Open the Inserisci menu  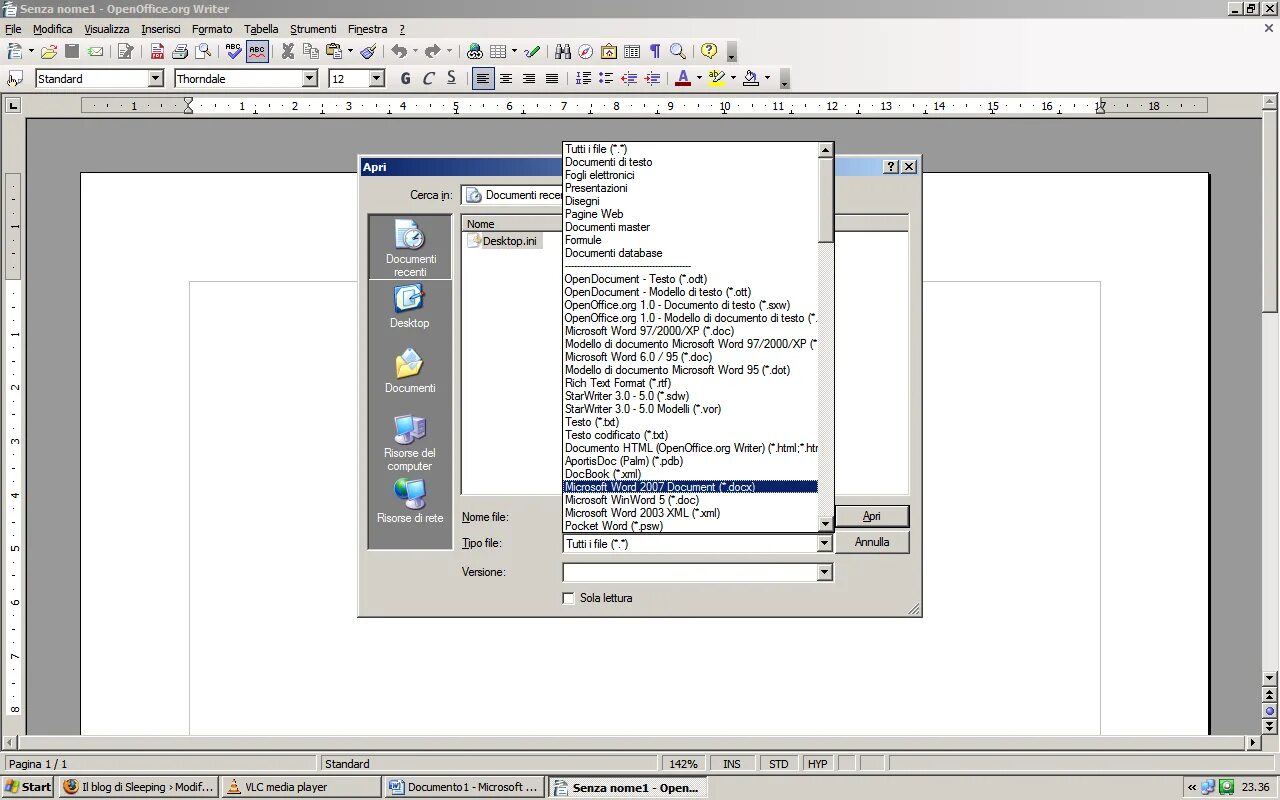(x=161, y=29)
